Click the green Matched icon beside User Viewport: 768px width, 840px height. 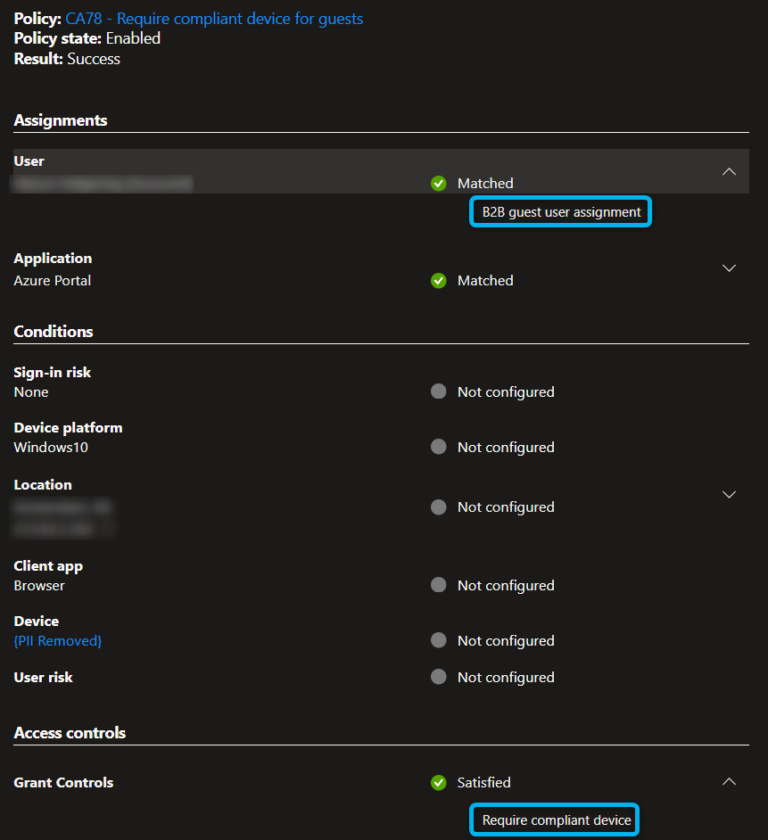click(438, 183)
